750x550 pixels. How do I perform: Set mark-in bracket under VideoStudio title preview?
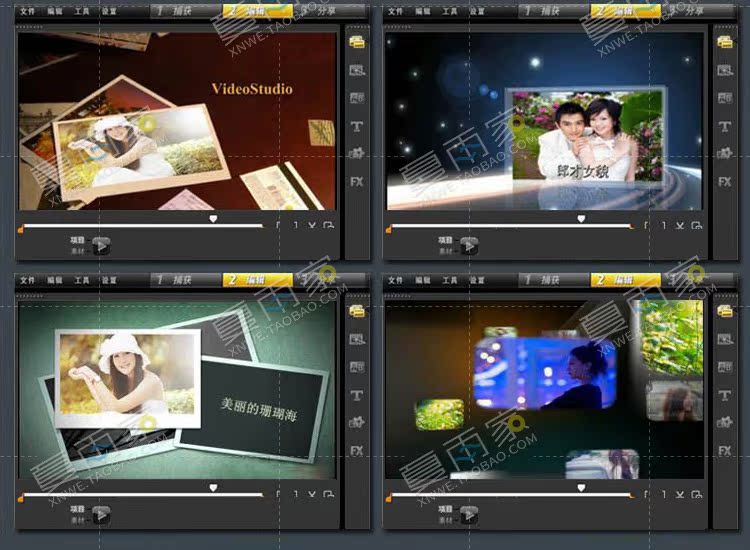point(278,225)
